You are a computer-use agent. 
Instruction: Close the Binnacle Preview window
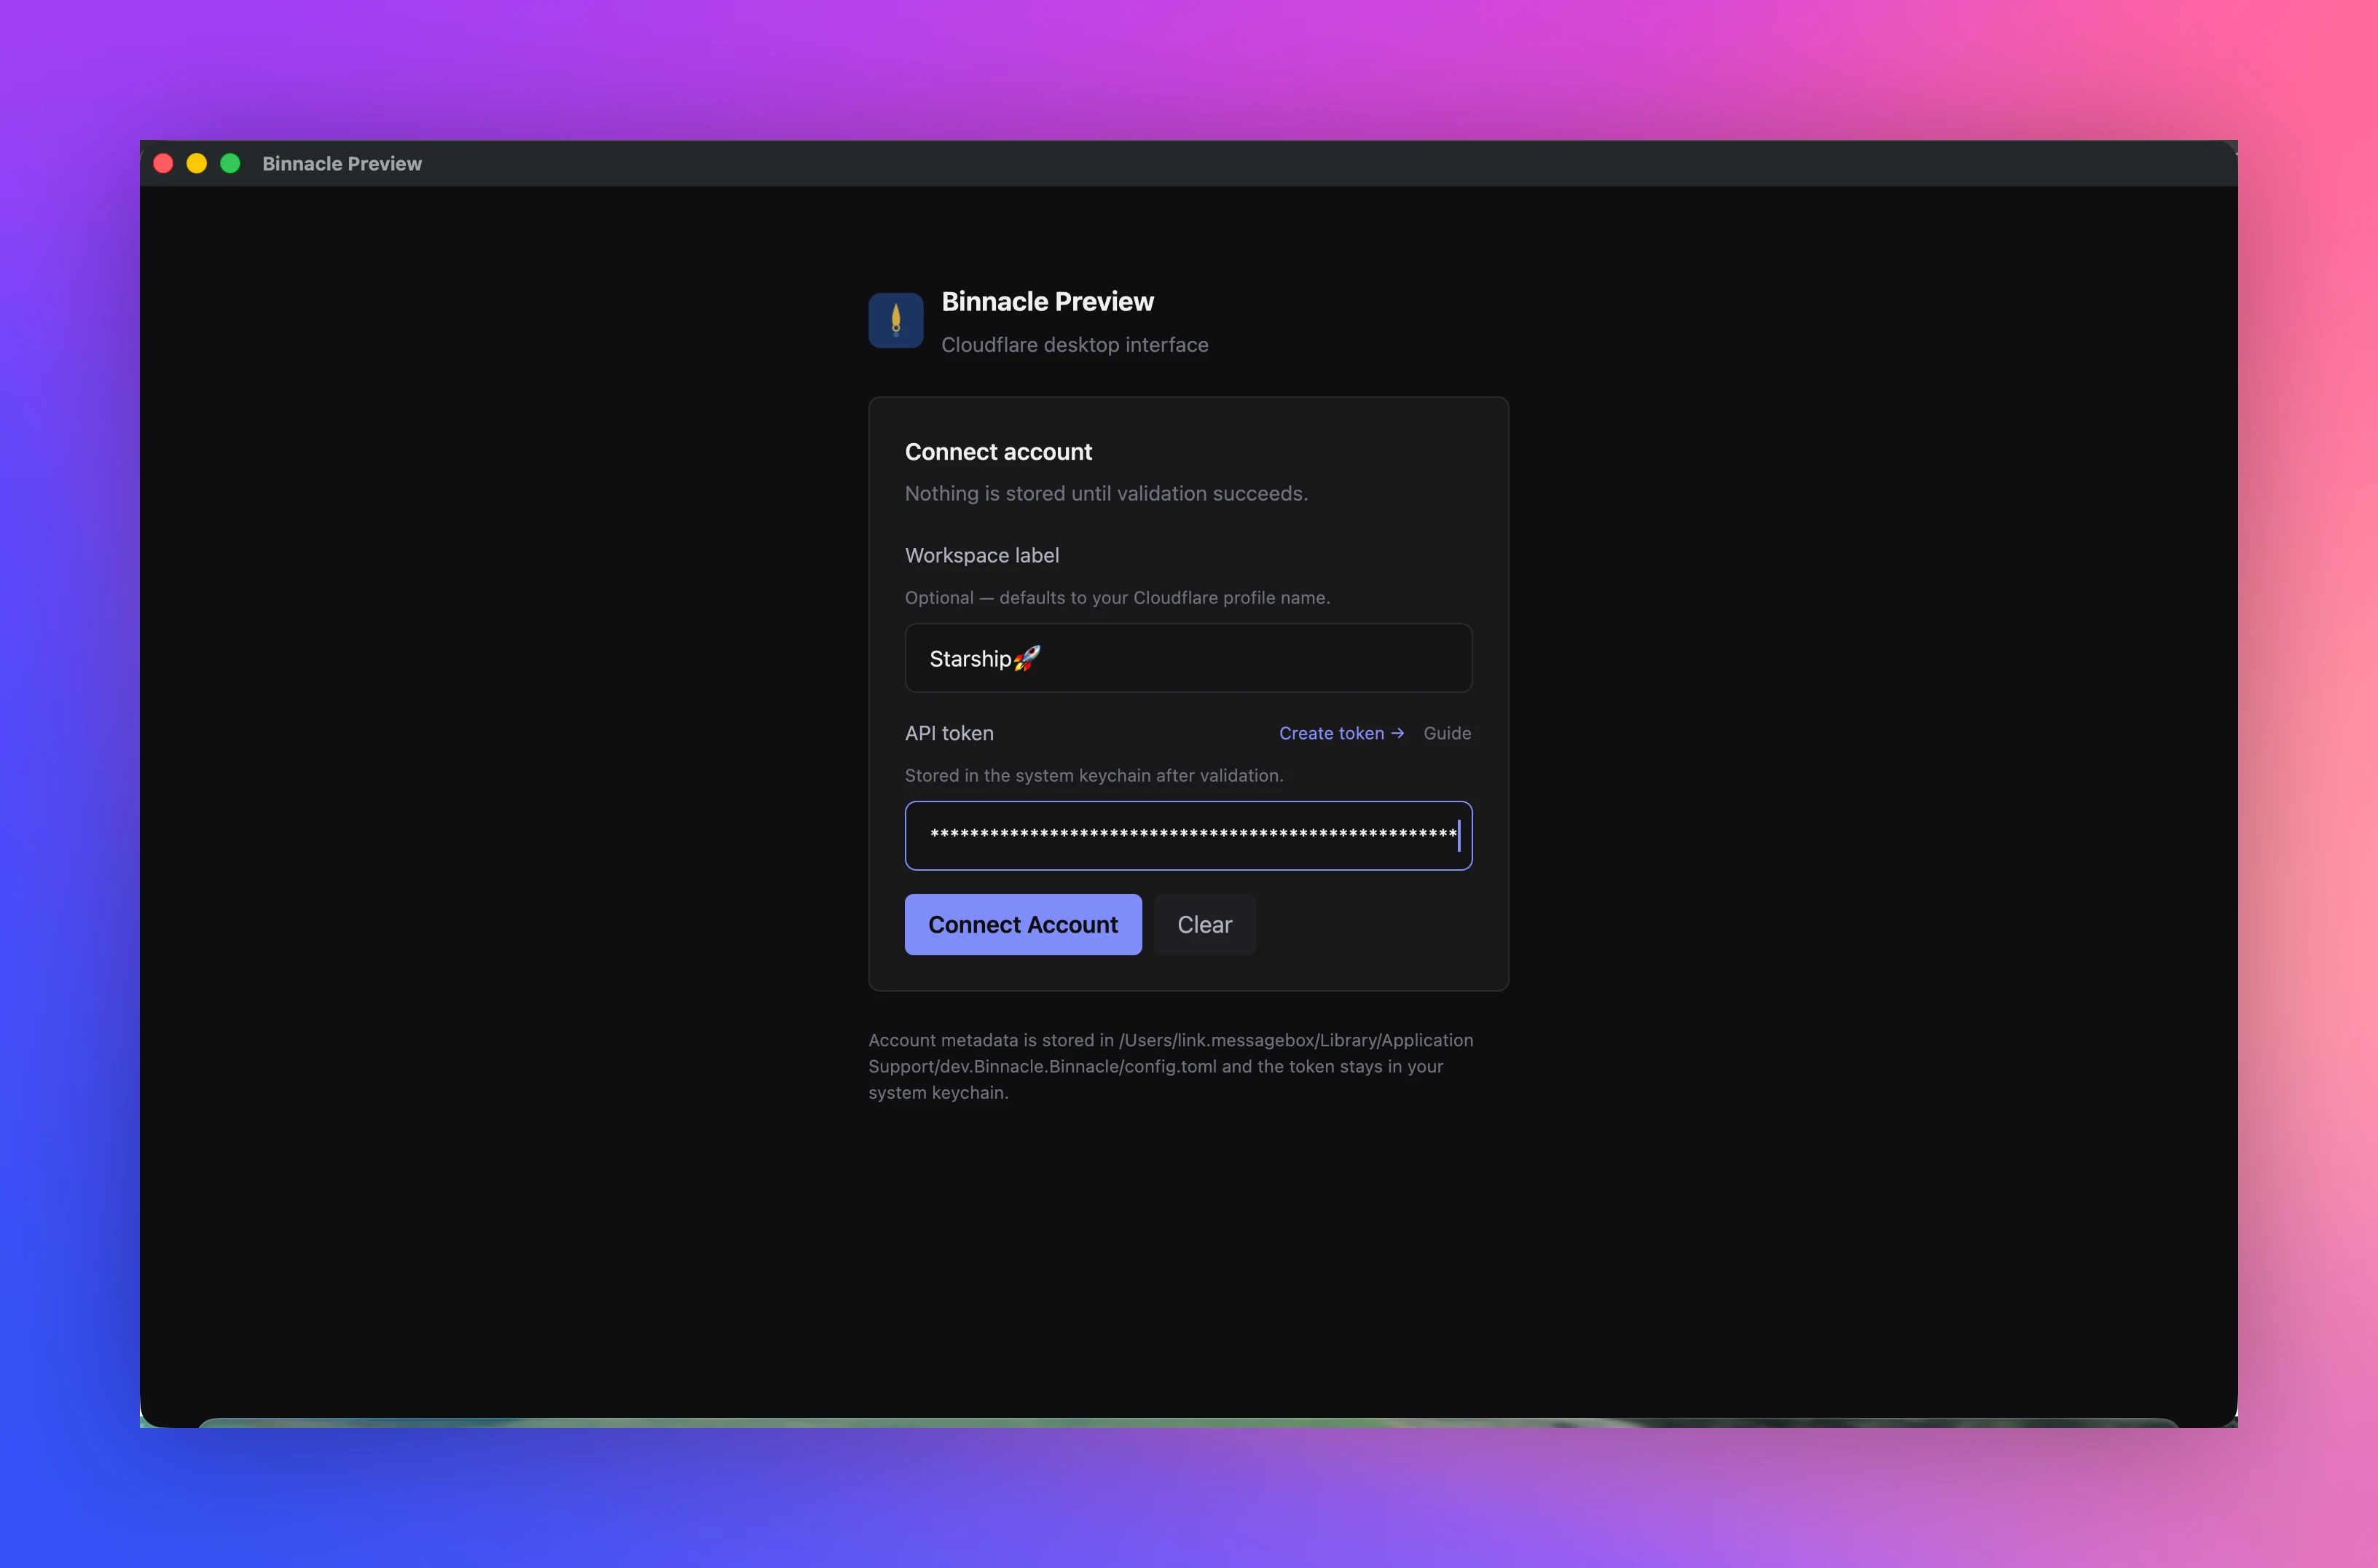(x=163, y=163)
